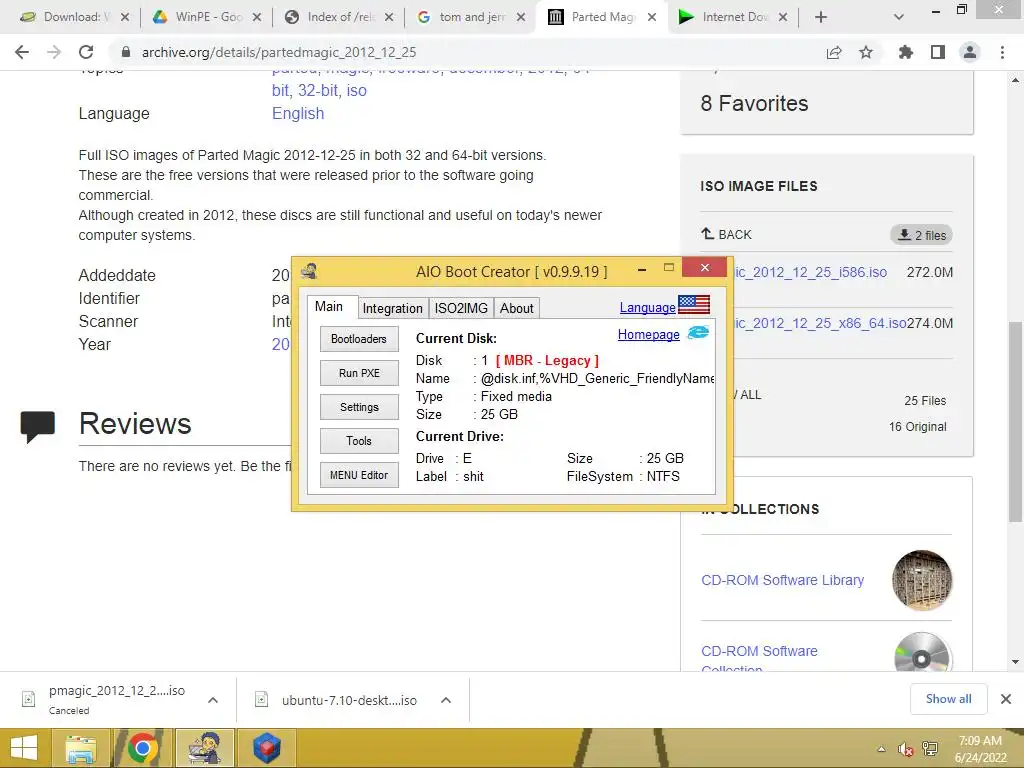1024x768 pixels.
Task: Click the 25 Files count
Action: [925, 401]
